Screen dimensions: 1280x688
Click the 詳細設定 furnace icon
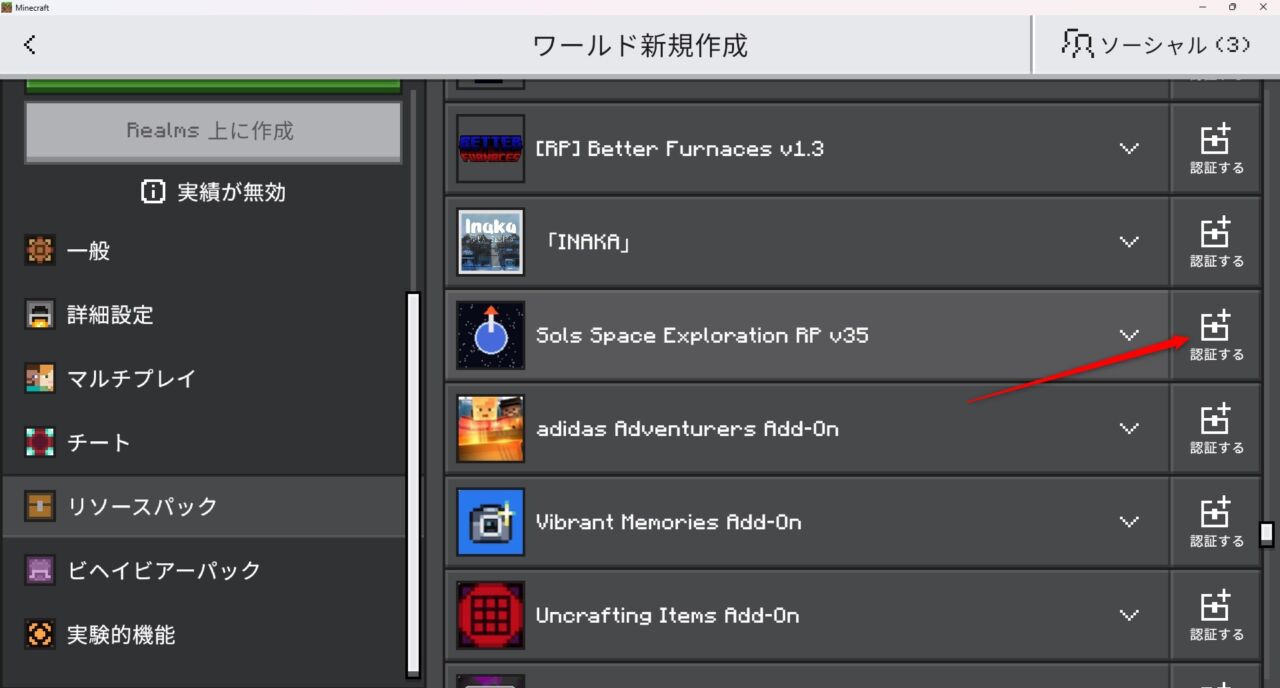(40, 315)
